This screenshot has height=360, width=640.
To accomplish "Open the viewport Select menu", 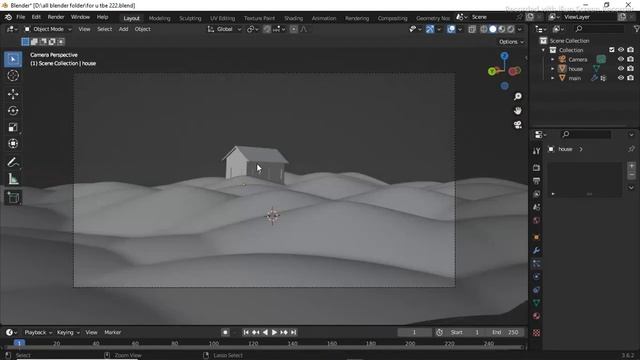I will click(x=104, y=29).
